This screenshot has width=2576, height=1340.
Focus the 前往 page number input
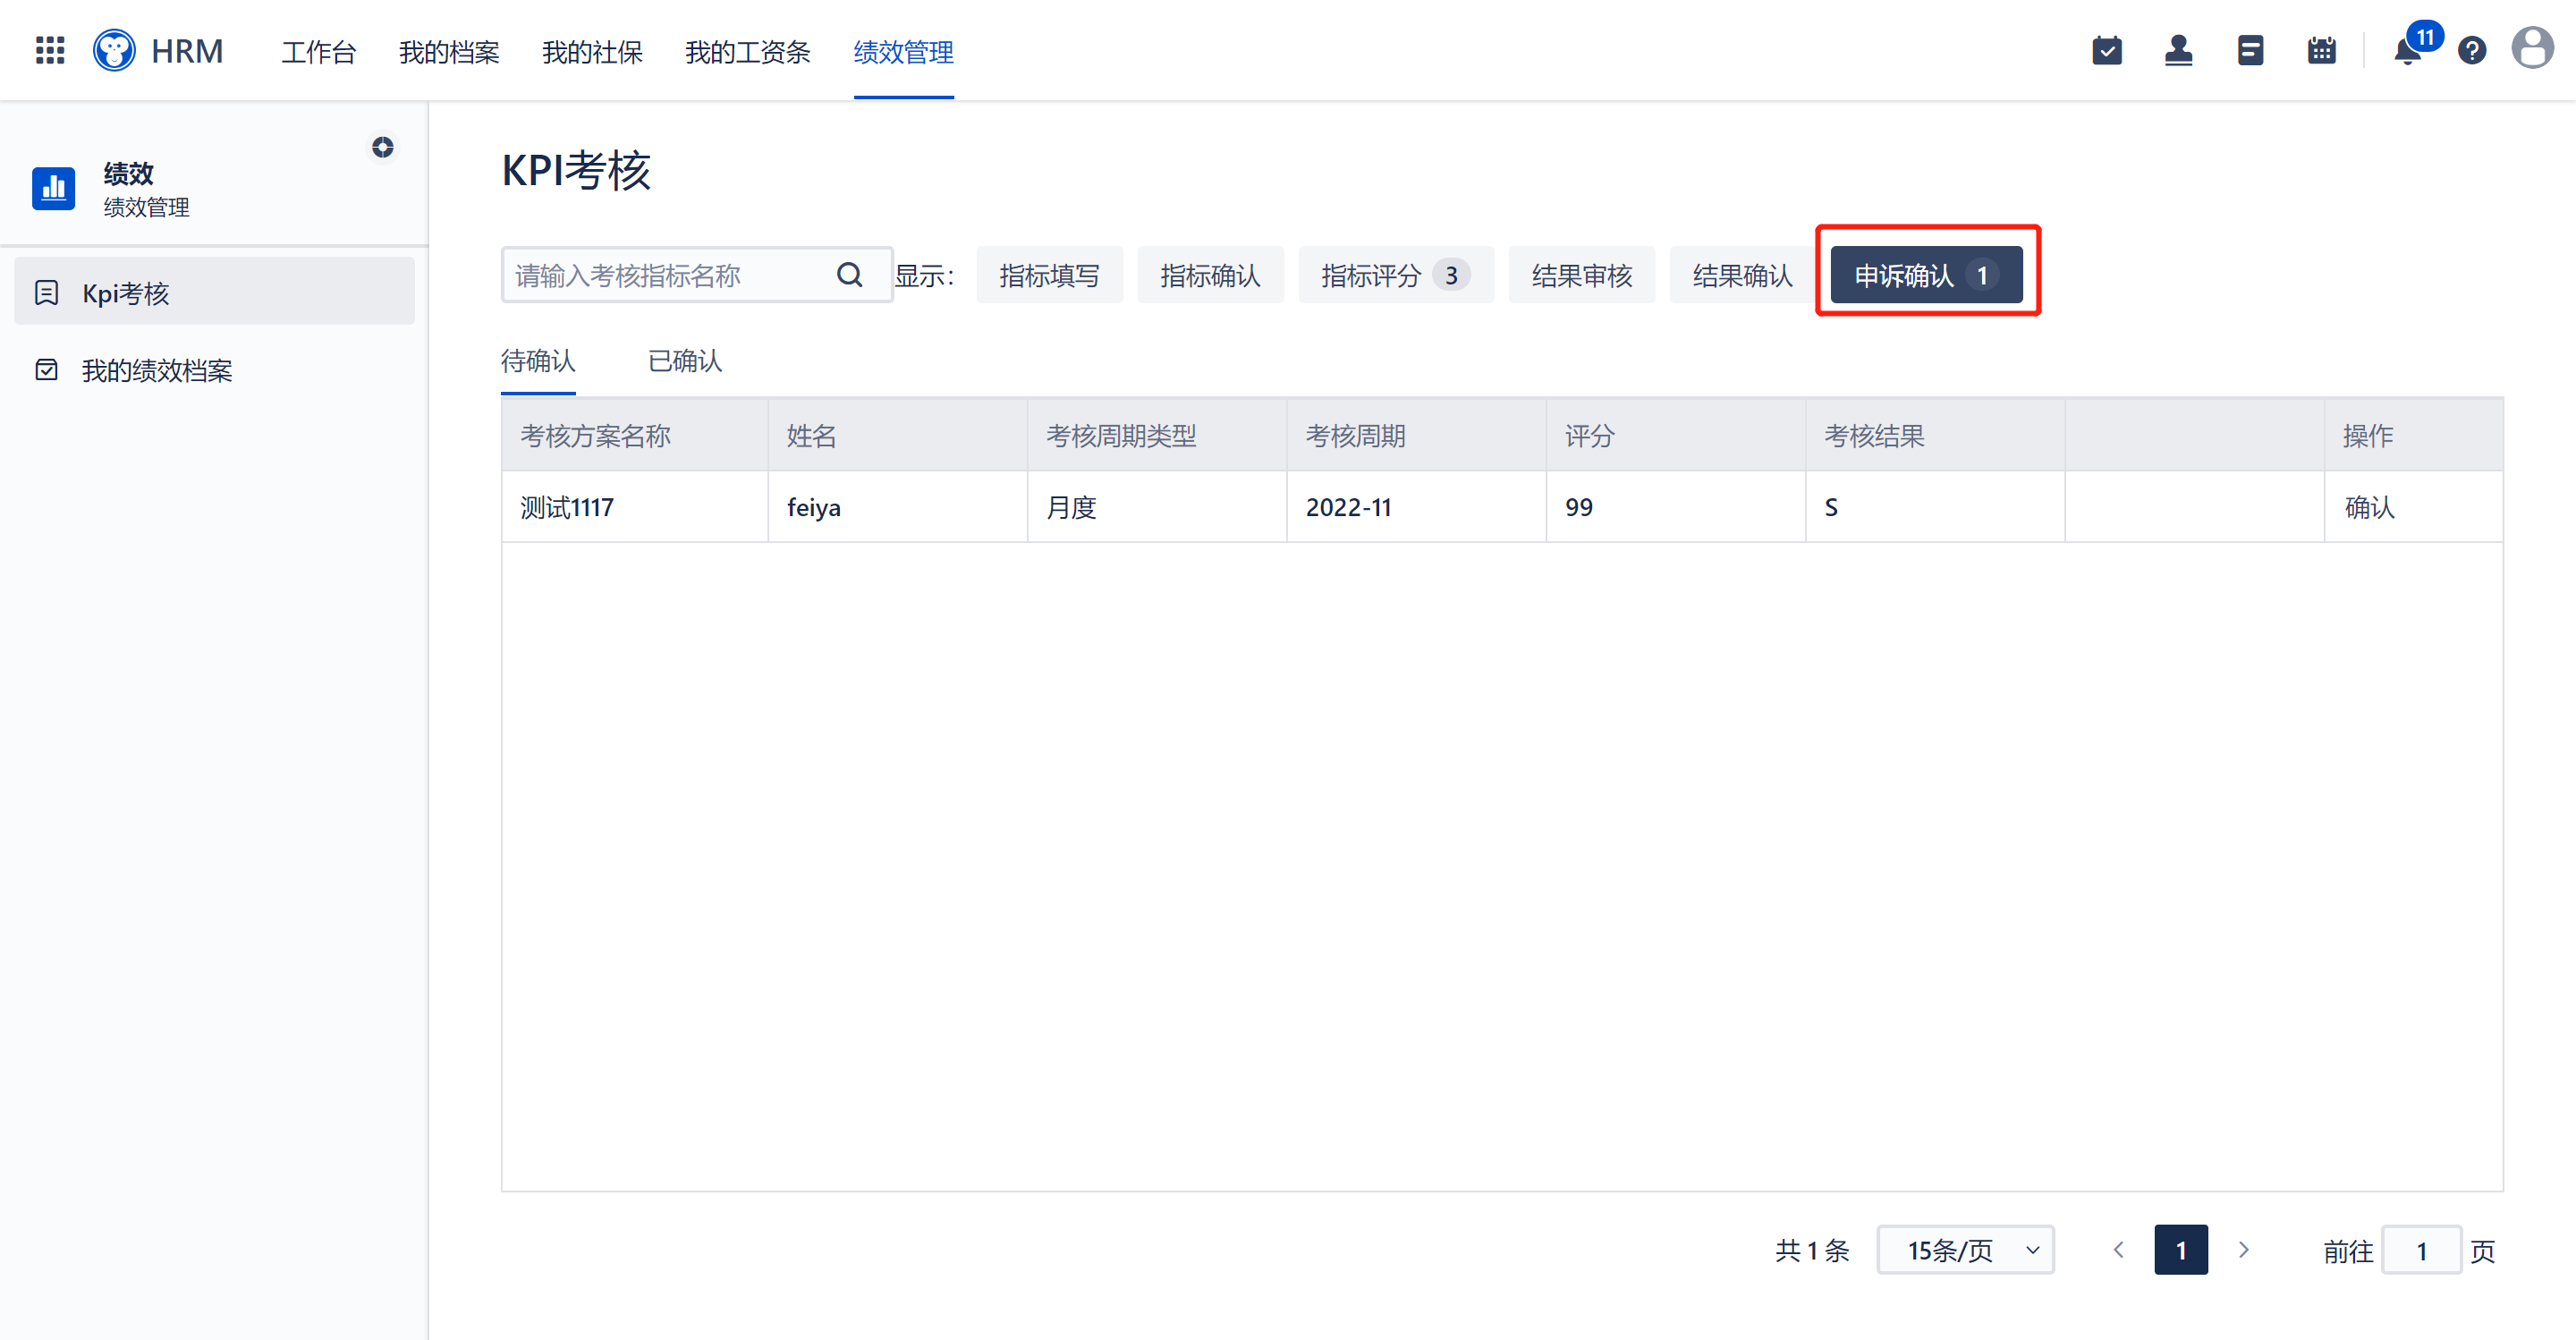[2421, 1250]
